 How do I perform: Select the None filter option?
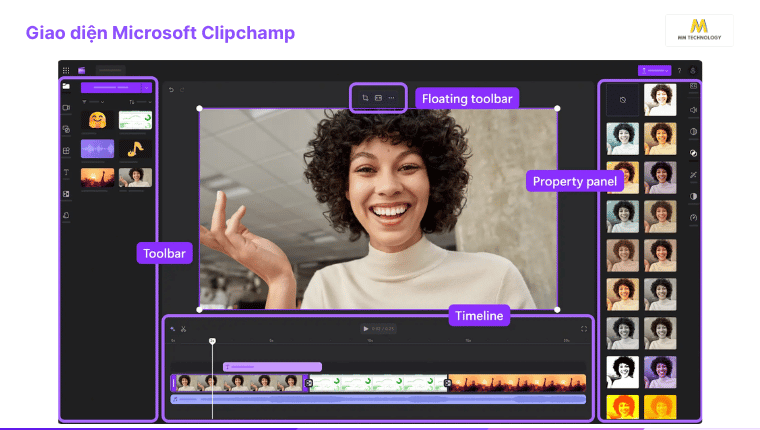point(623,100)
